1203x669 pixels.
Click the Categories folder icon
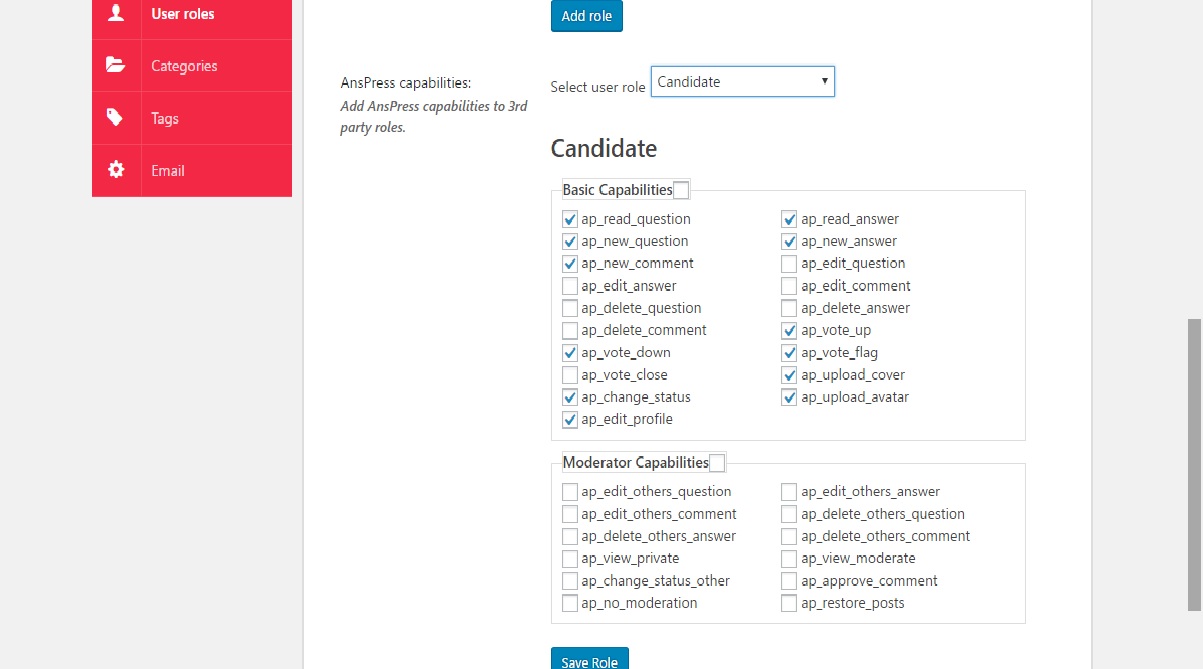(116, 65)
